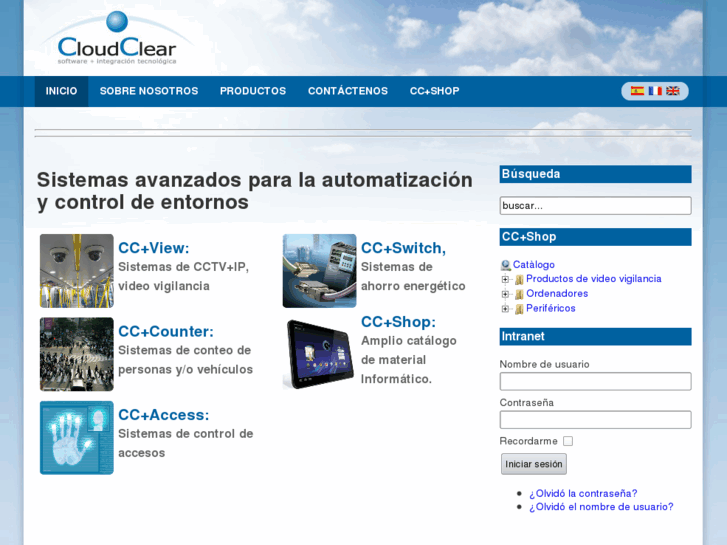The image size is (727, 545).
Task: Click folder icon beside Productos de video vigilancia
Action: tap(519, 279)
